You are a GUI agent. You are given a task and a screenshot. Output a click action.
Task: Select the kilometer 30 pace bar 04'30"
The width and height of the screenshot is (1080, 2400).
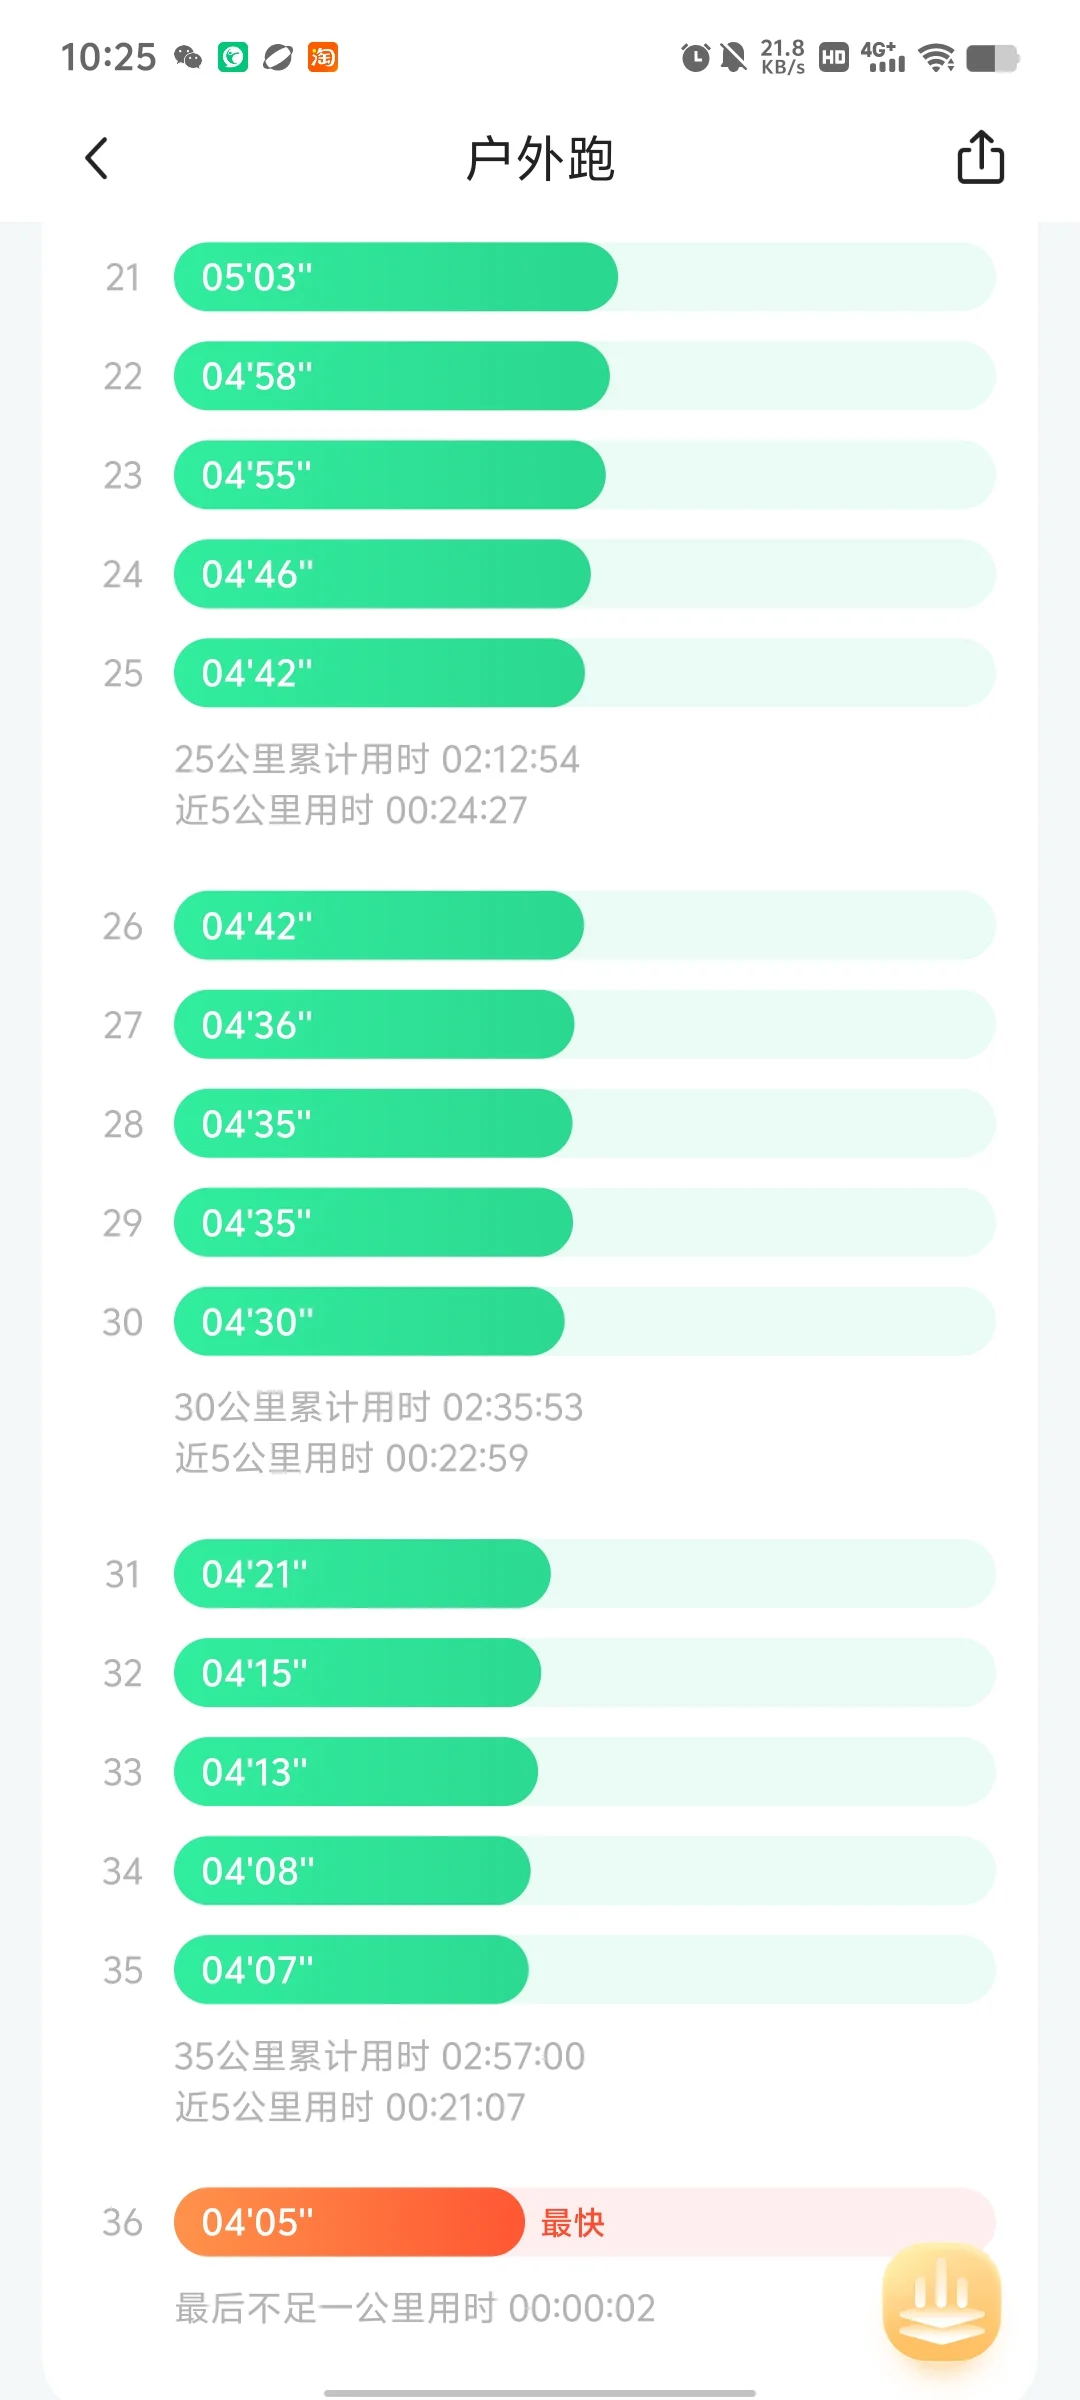click(x=369, y=1321)
